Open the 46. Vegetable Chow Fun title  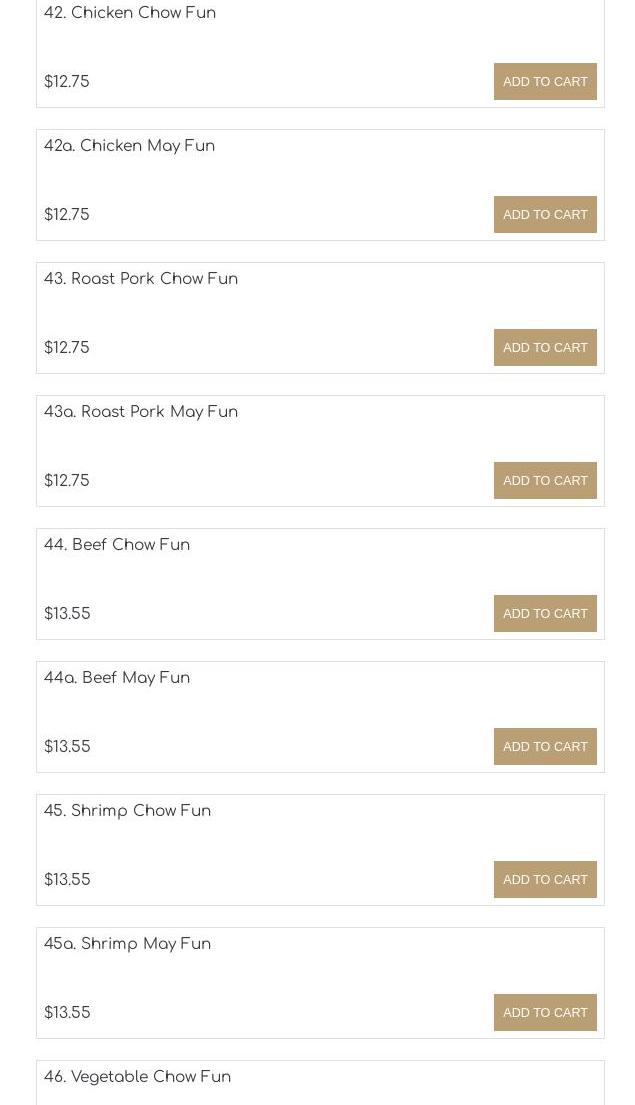point(137,1077)
